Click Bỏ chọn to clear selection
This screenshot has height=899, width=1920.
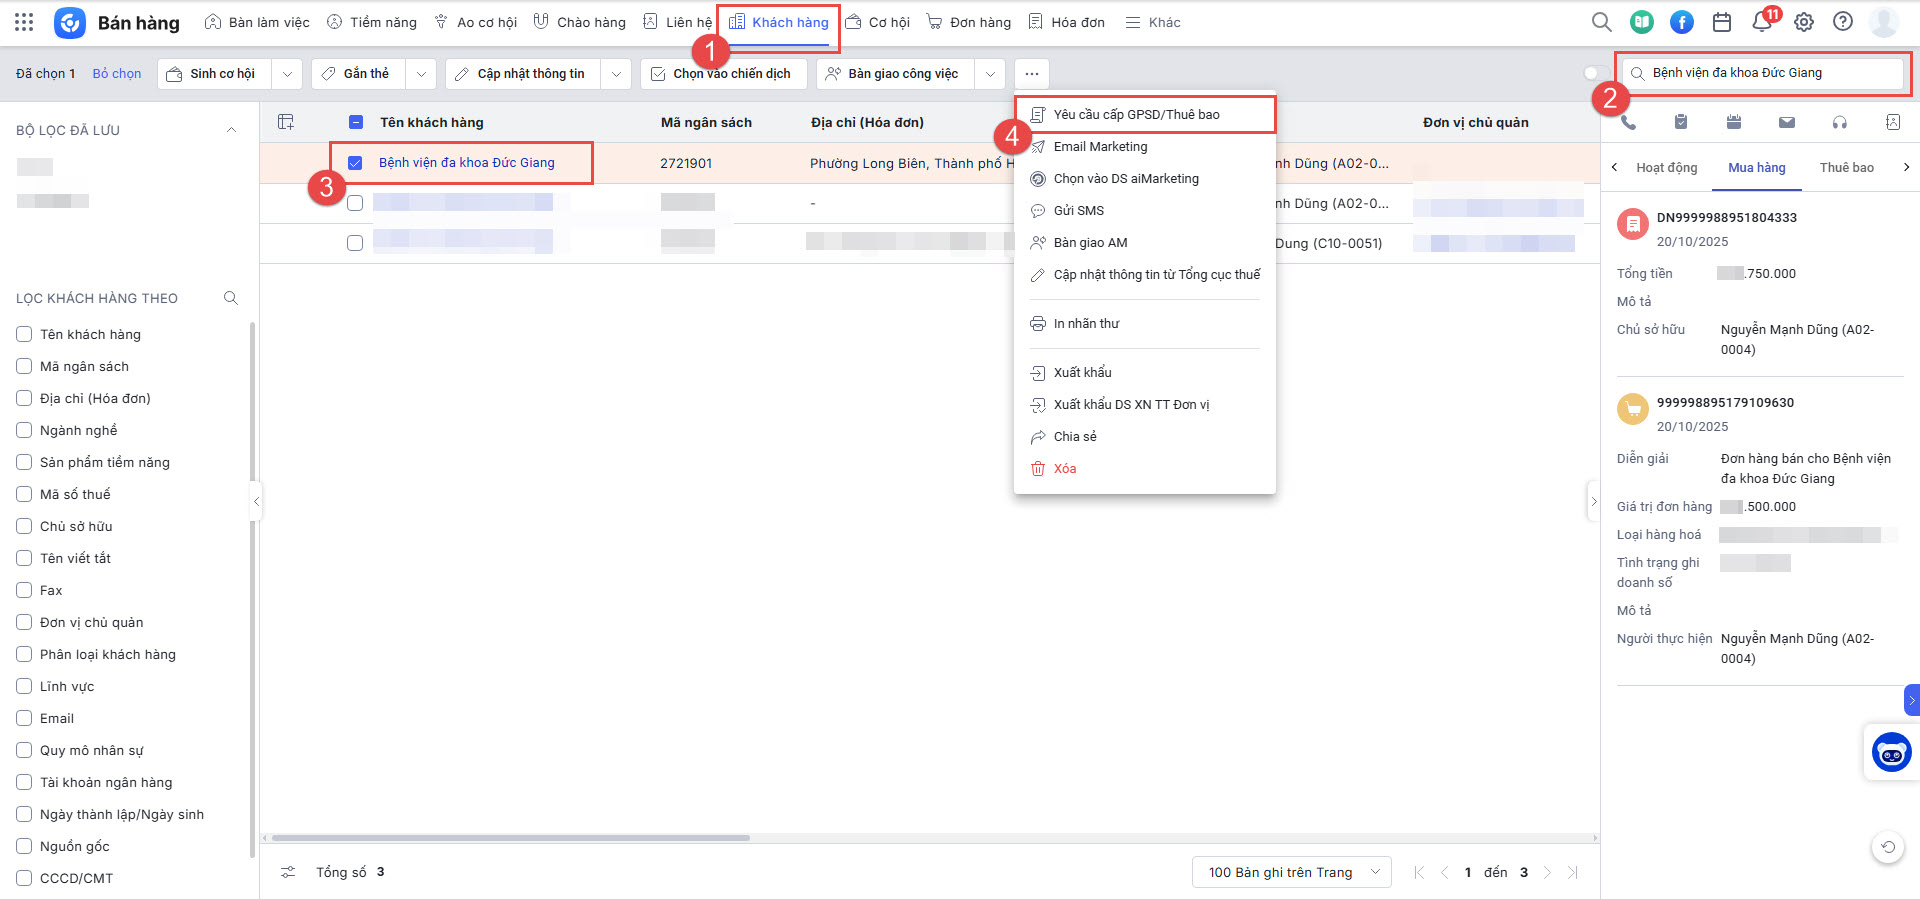pos(117,74)
